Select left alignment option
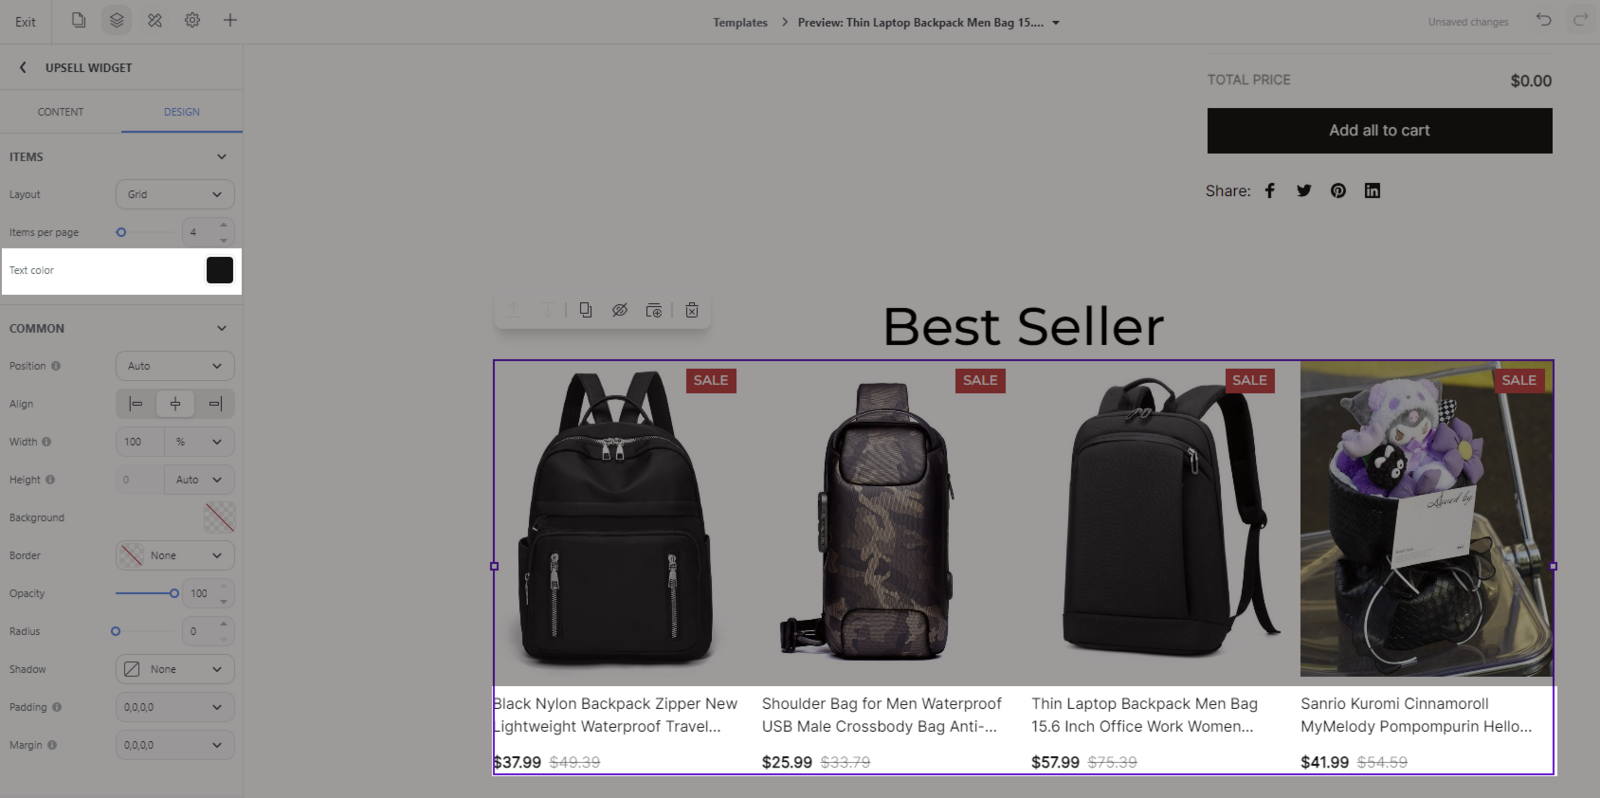This screenshot has height=798, width=1600. coord(136,404)
